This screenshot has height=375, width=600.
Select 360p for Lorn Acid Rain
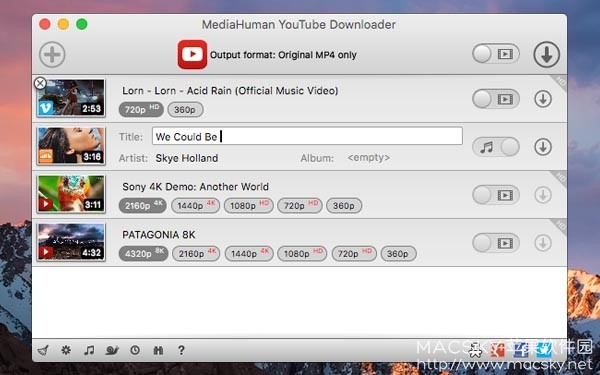pos(185,110)
